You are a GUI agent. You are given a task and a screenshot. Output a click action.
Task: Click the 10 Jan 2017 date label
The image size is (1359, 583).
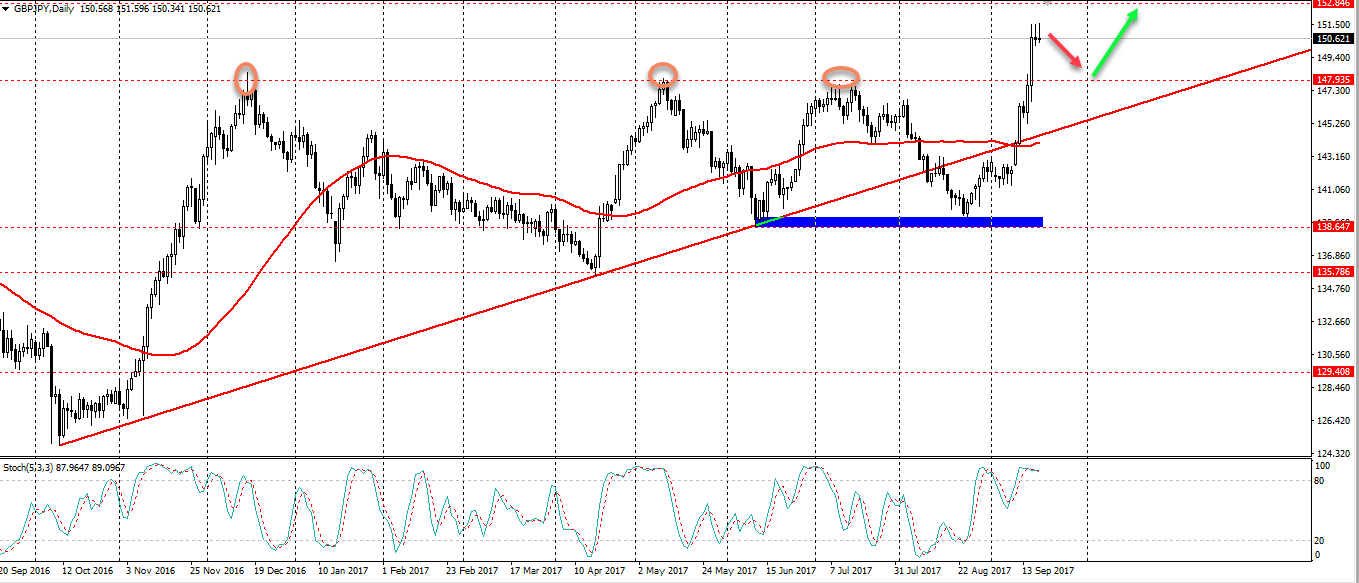343,570
